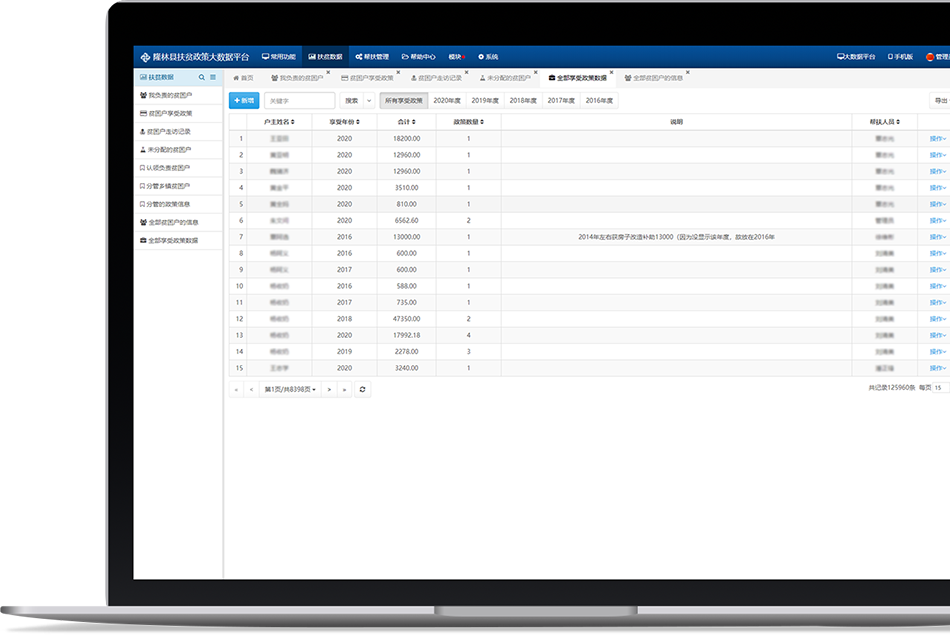Switch to the 全部贫困户的信息 tab

pyautogui.click(x=654, y=78)
